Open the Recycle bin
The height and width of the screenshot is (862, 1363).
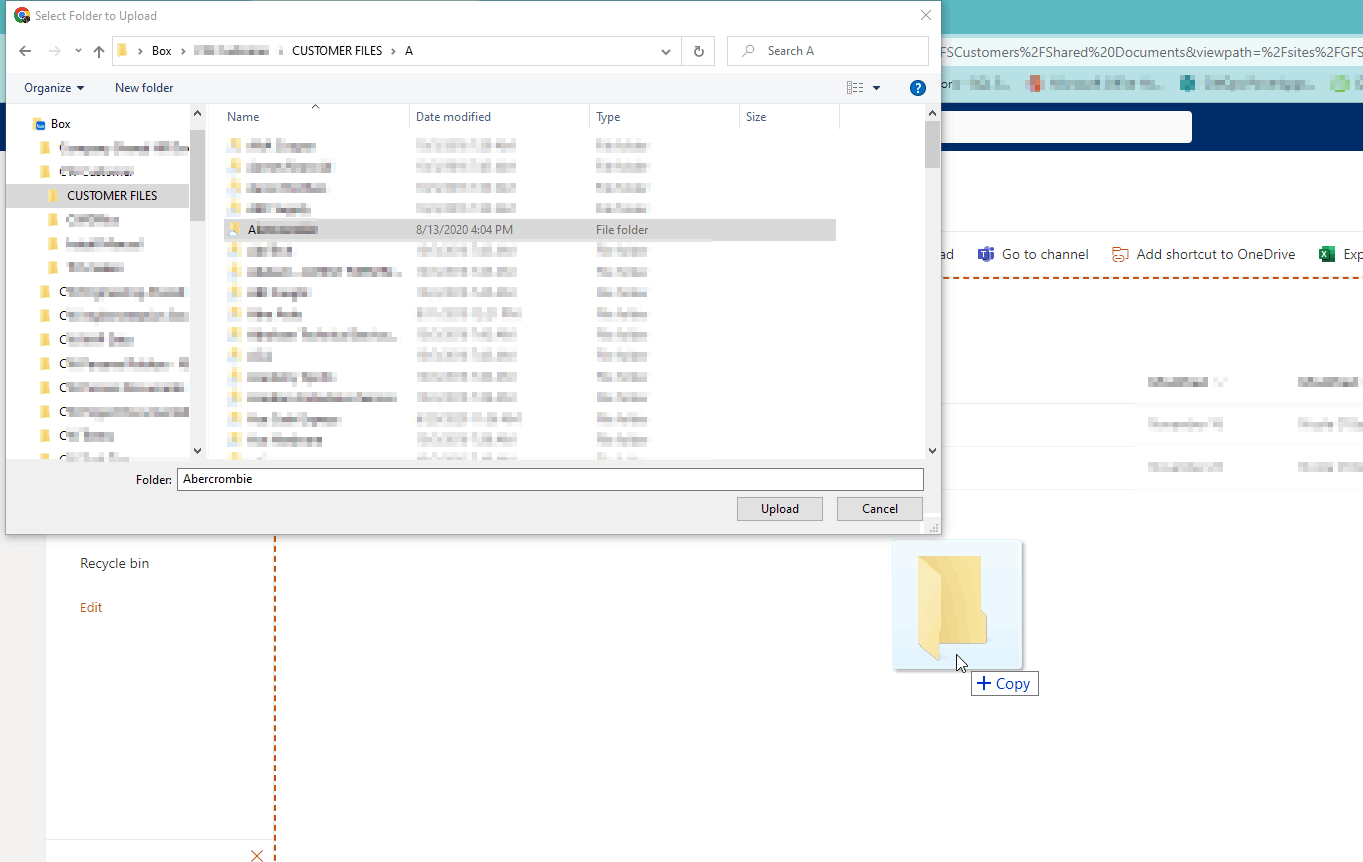pyautogui.click(x=114, y=563)
